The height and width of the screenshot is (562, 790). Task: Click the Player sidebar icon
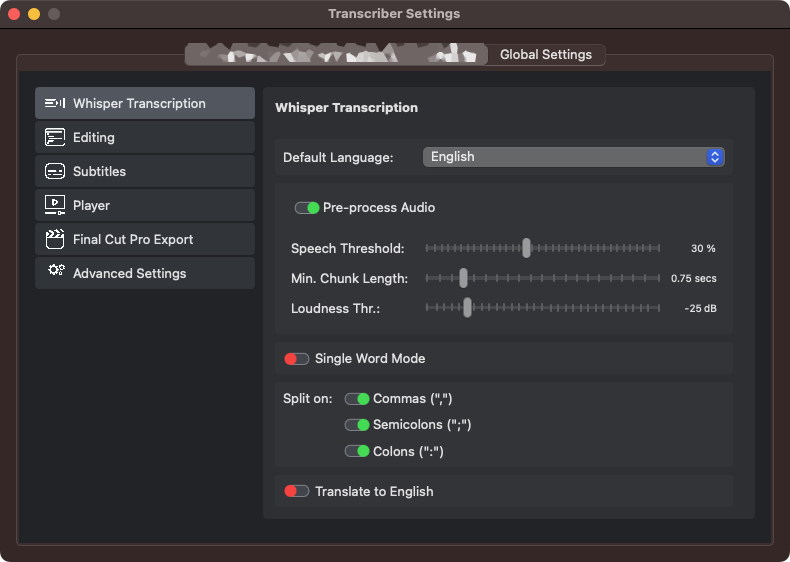coord(54,205)
